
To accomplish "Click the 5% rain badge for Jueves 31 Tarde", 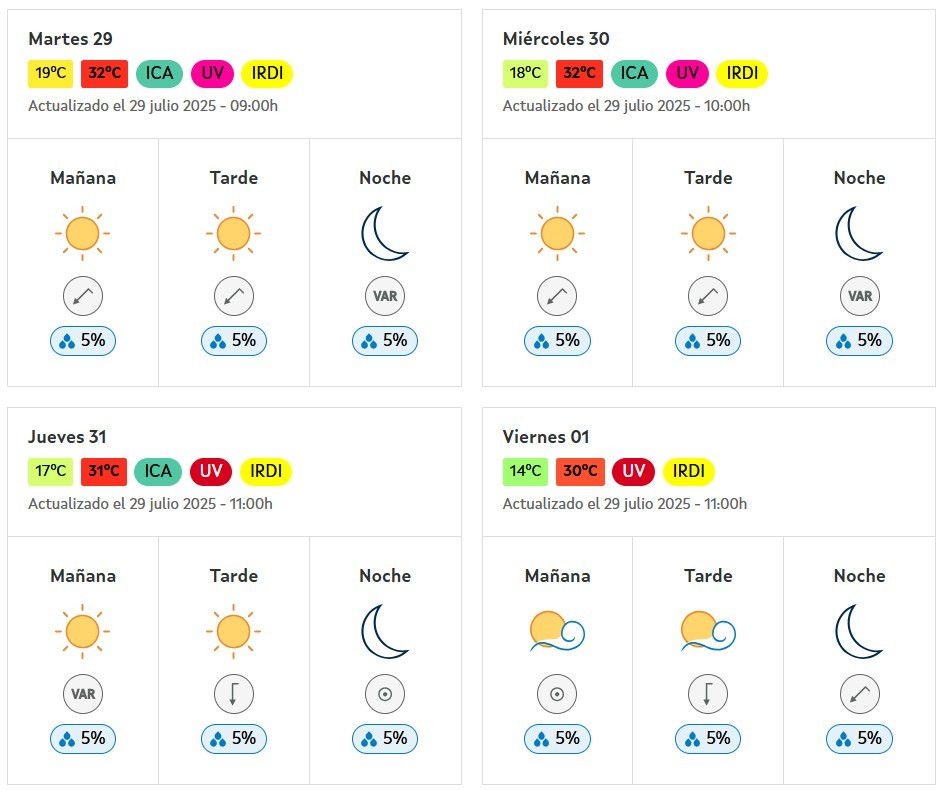I will [234, 738].
